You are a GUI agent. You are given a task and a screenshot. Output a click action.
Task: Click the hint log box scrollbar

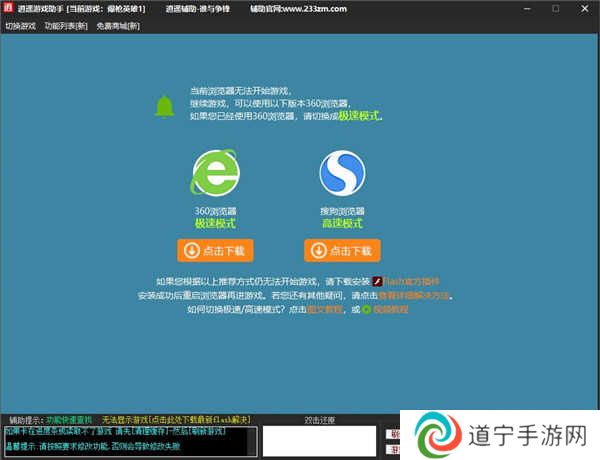253,441
